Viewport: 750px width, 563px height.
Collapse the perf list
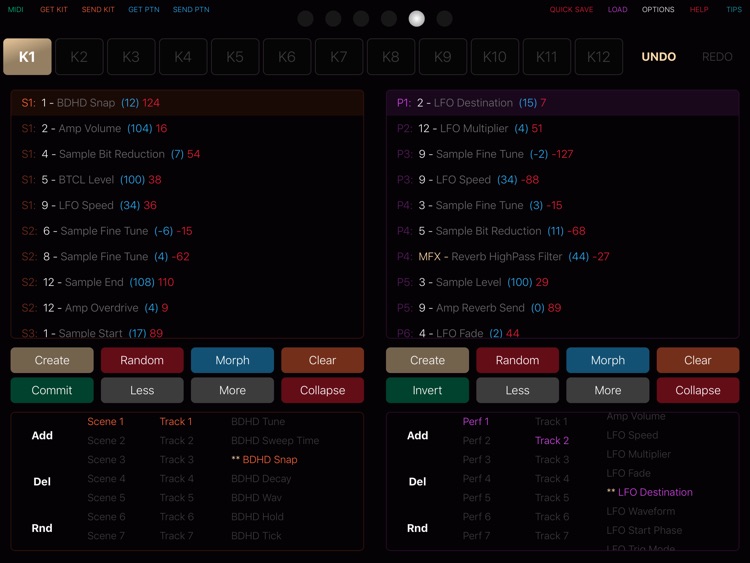click(698, 390)
